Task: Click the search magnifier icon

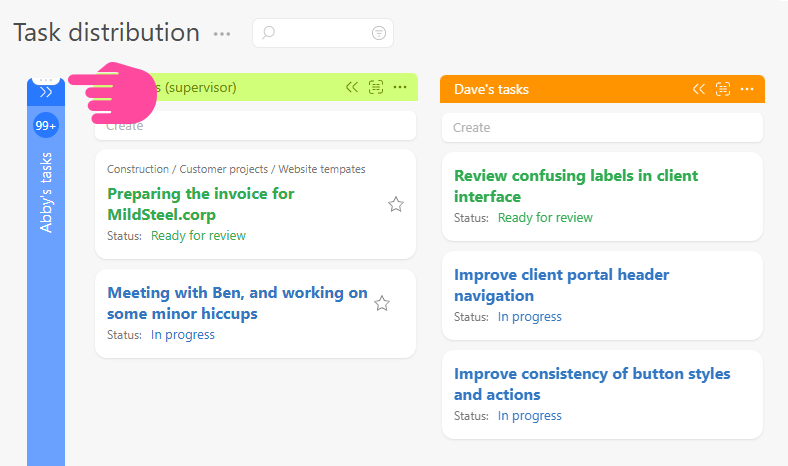Action: pyautogui.click(x=268, y=33)
